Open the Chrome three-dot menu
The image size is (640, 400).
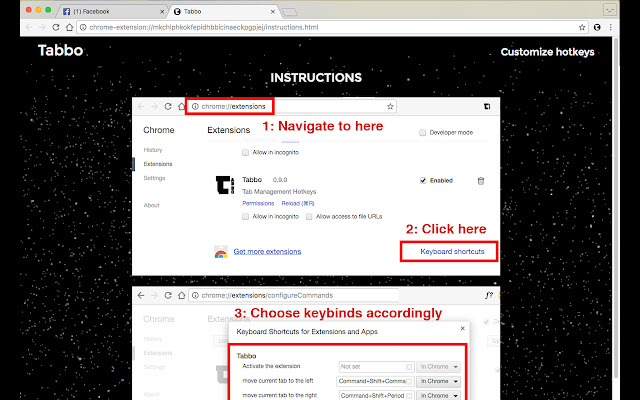click(611, 27)
